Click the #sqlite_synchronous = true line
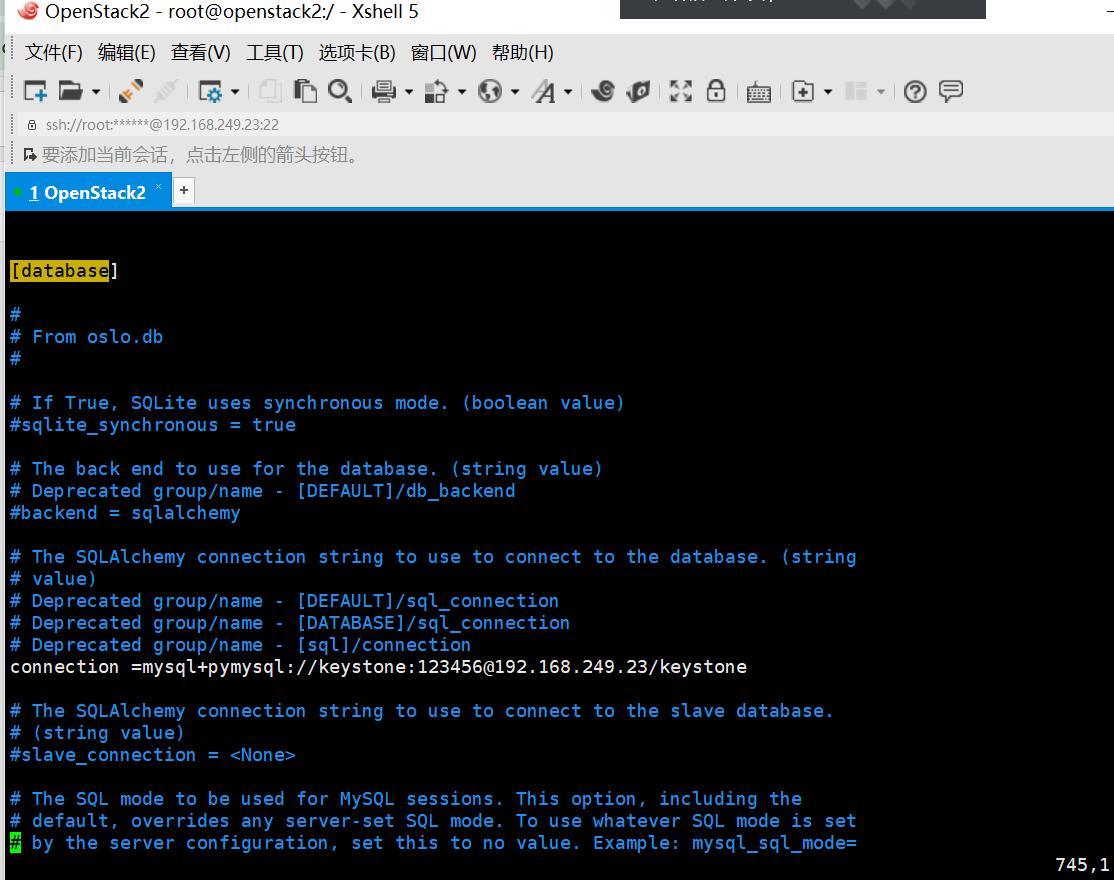The height and width of the screenshot is (880, 1114). [153, 425]
